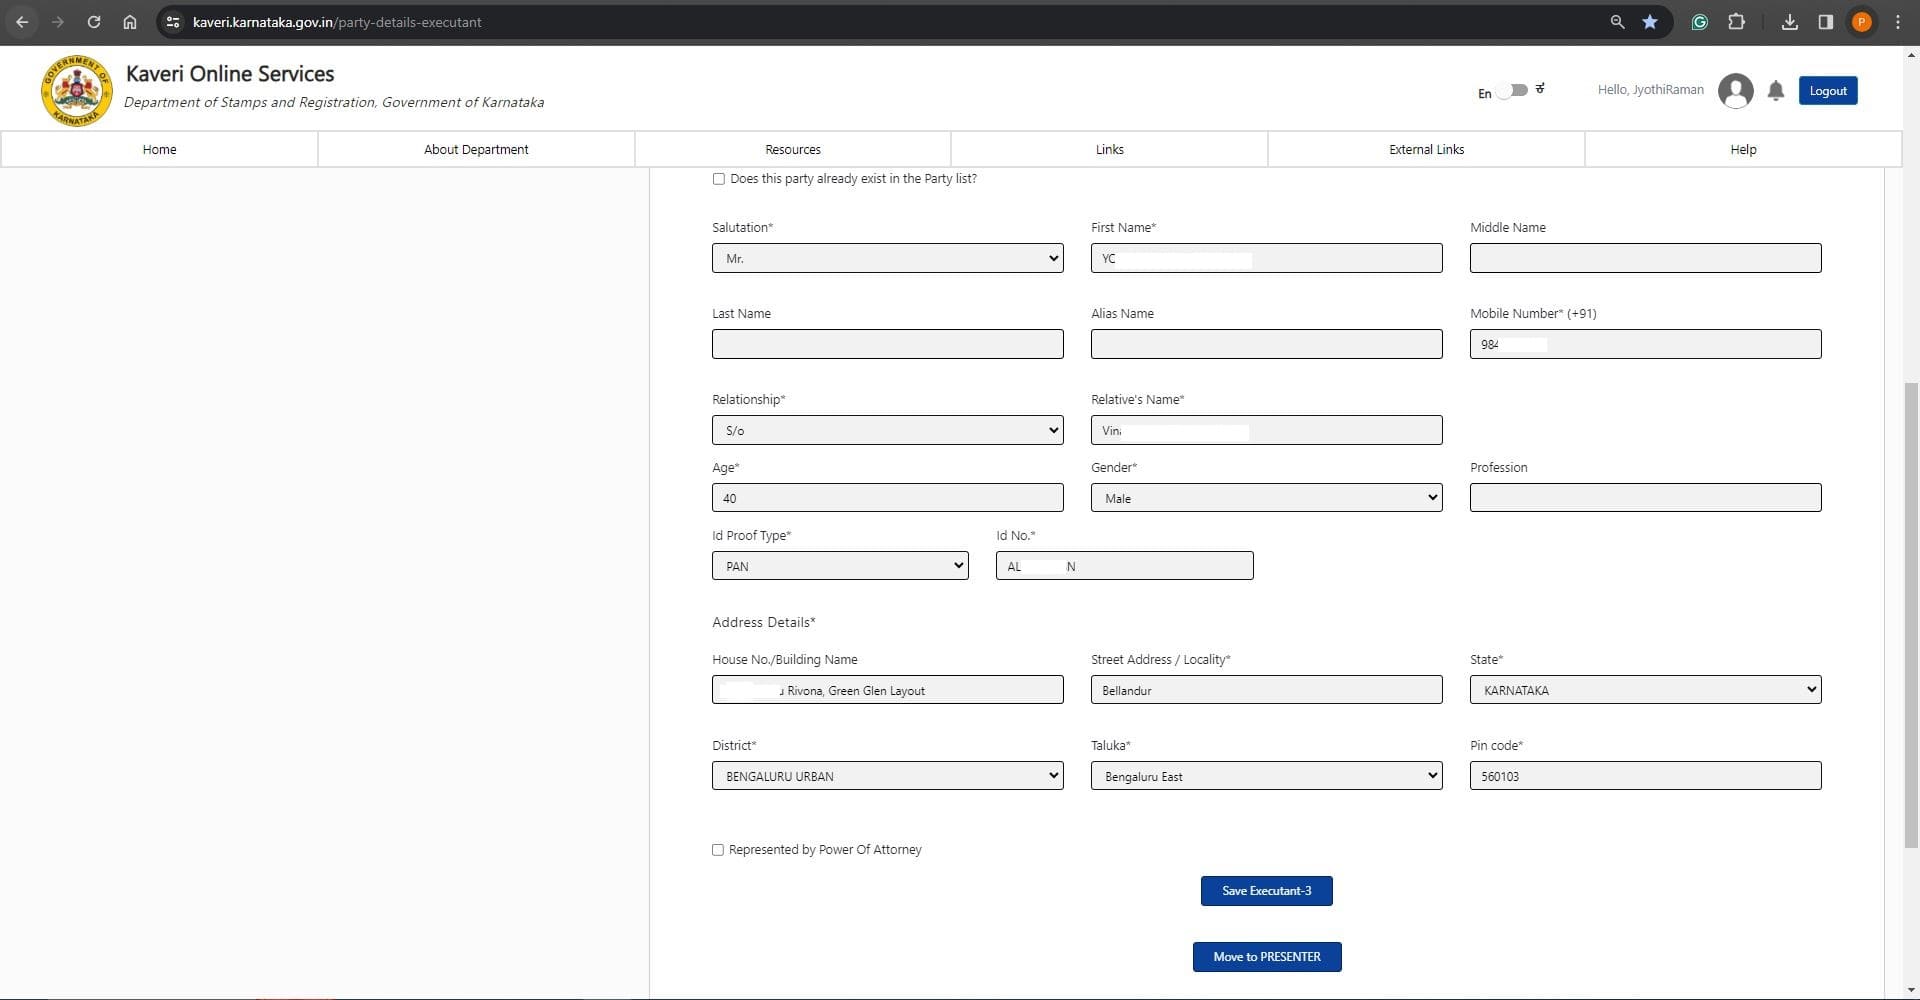This screenshot has width=1920, height=1000.
Task: Open the user profile avatar
Action: pyautogui.click(x=1735, y=91)
